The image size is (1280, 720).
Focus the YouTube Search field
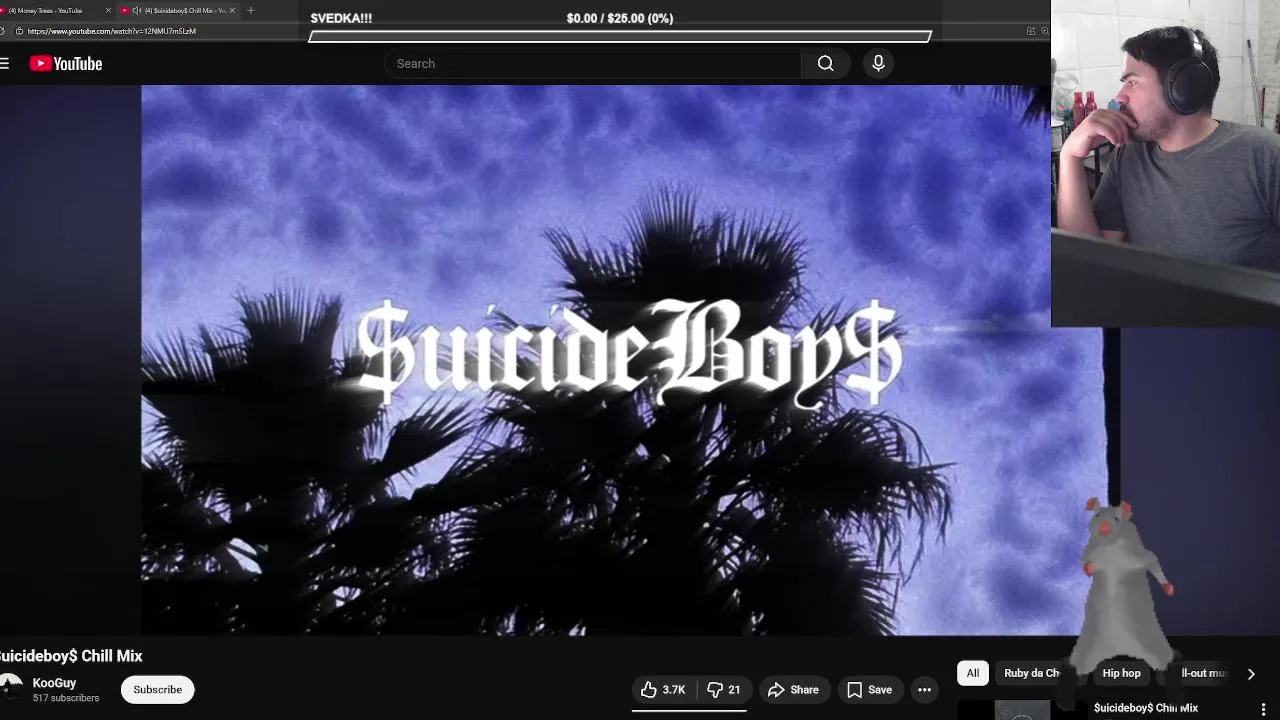coord(592,64)
